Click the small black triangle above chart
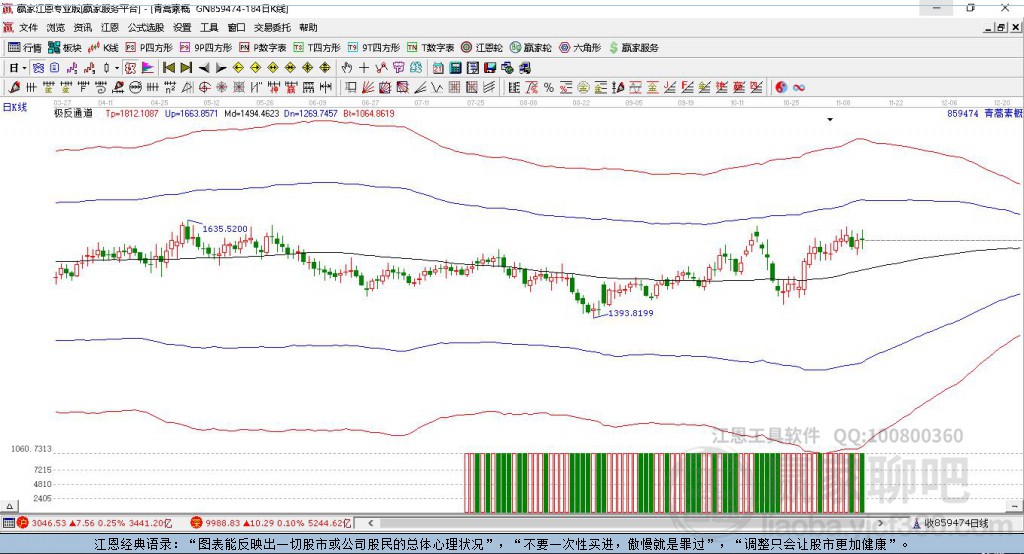The height and width of the screenshot is (554, 1024). 830,119
